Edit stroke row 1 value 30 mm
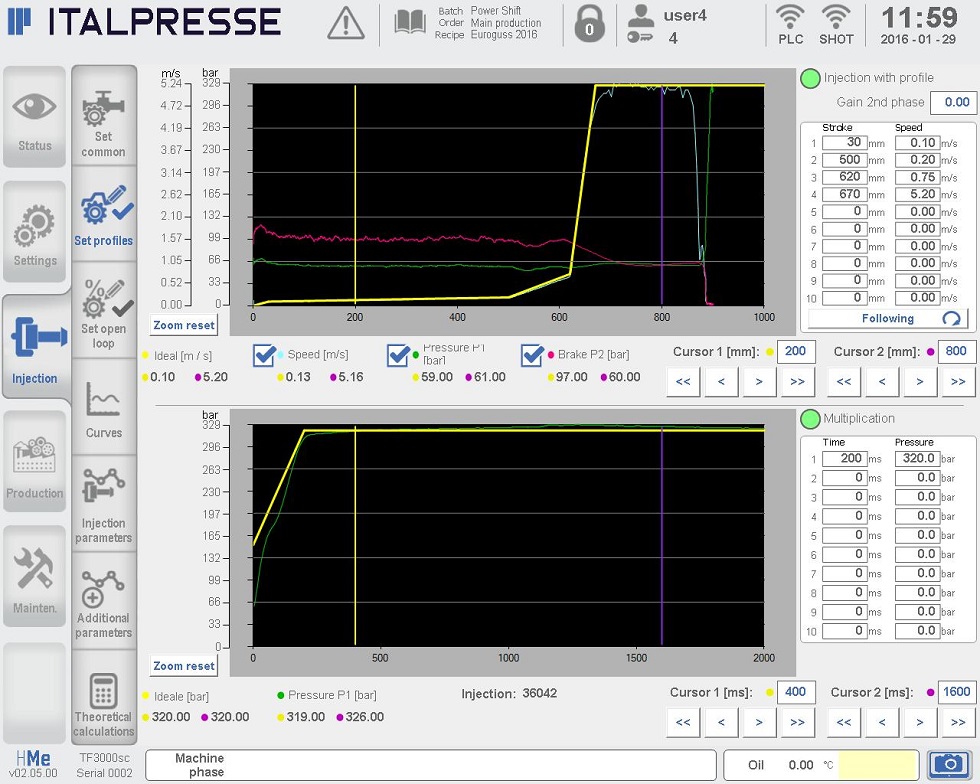Viewport: 980px width, 784px height. coord(844,143)
